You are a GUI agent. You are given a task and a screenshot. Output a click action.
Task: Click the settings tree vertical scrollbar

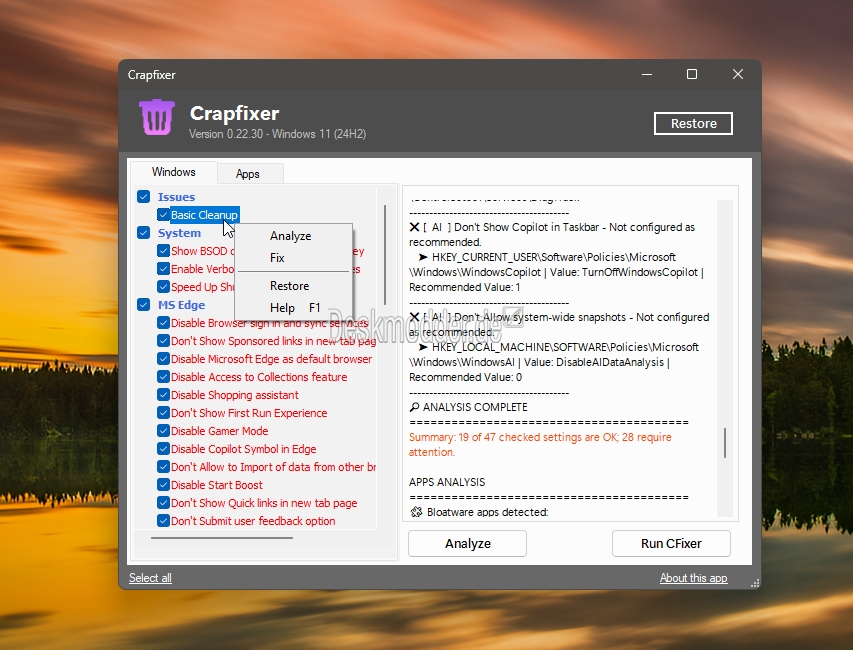(x=385, y=255)
